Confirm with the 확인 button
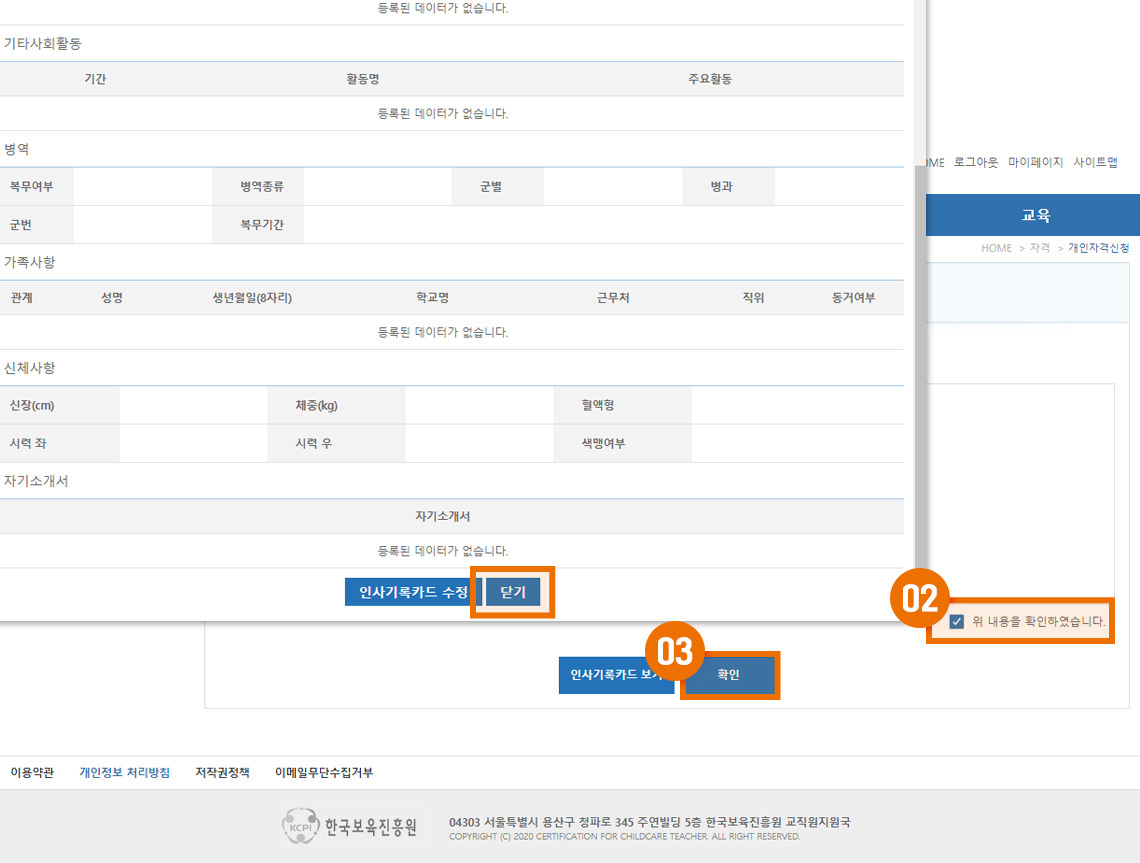Screen dimensions: 1140x863 (x=728, y=675)
